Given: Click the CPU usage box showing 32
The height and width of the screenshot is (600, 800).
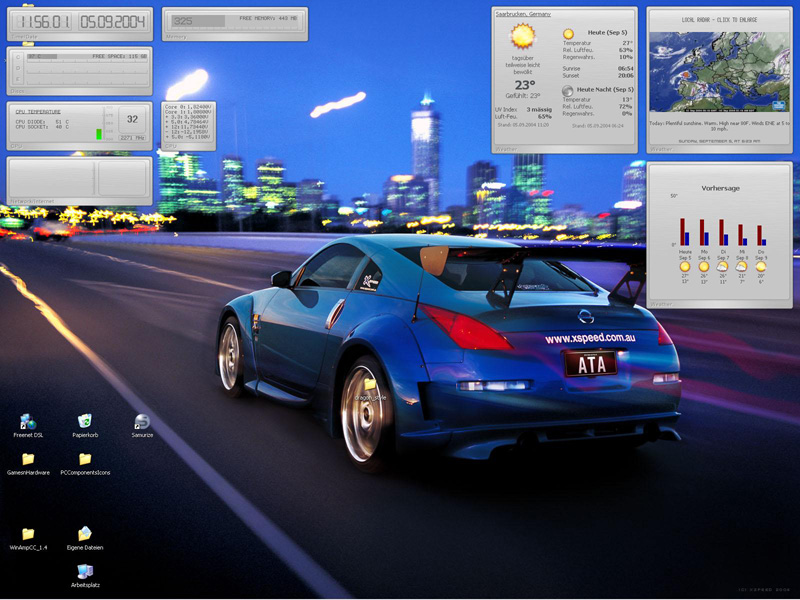Looking at the screenshot, I should click(x=132, y=119).
